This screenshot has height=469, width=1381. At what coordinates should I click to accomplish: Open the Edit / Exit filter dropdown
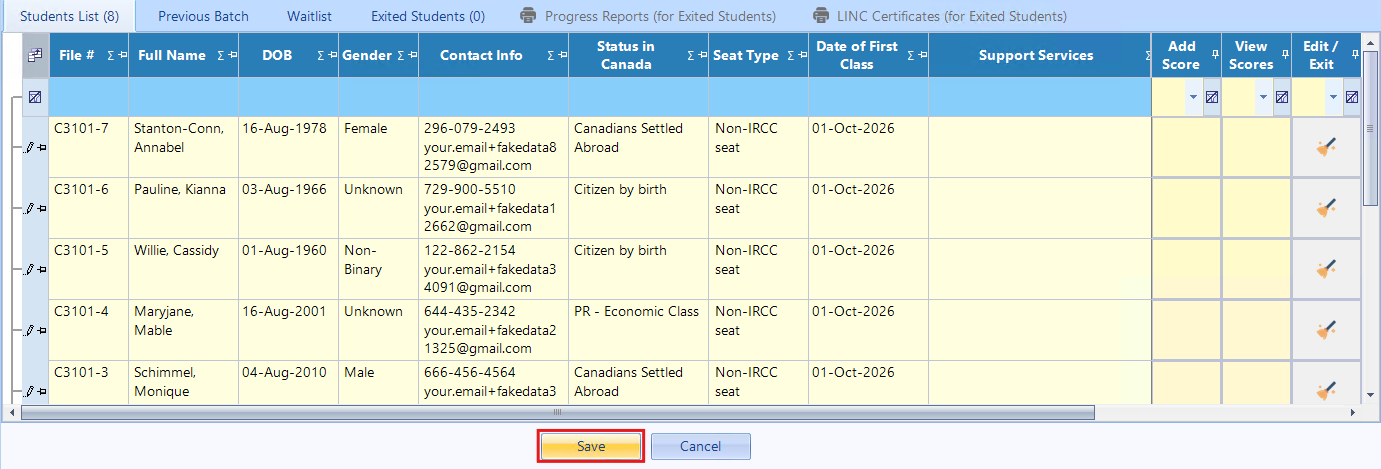(1333, 98)
